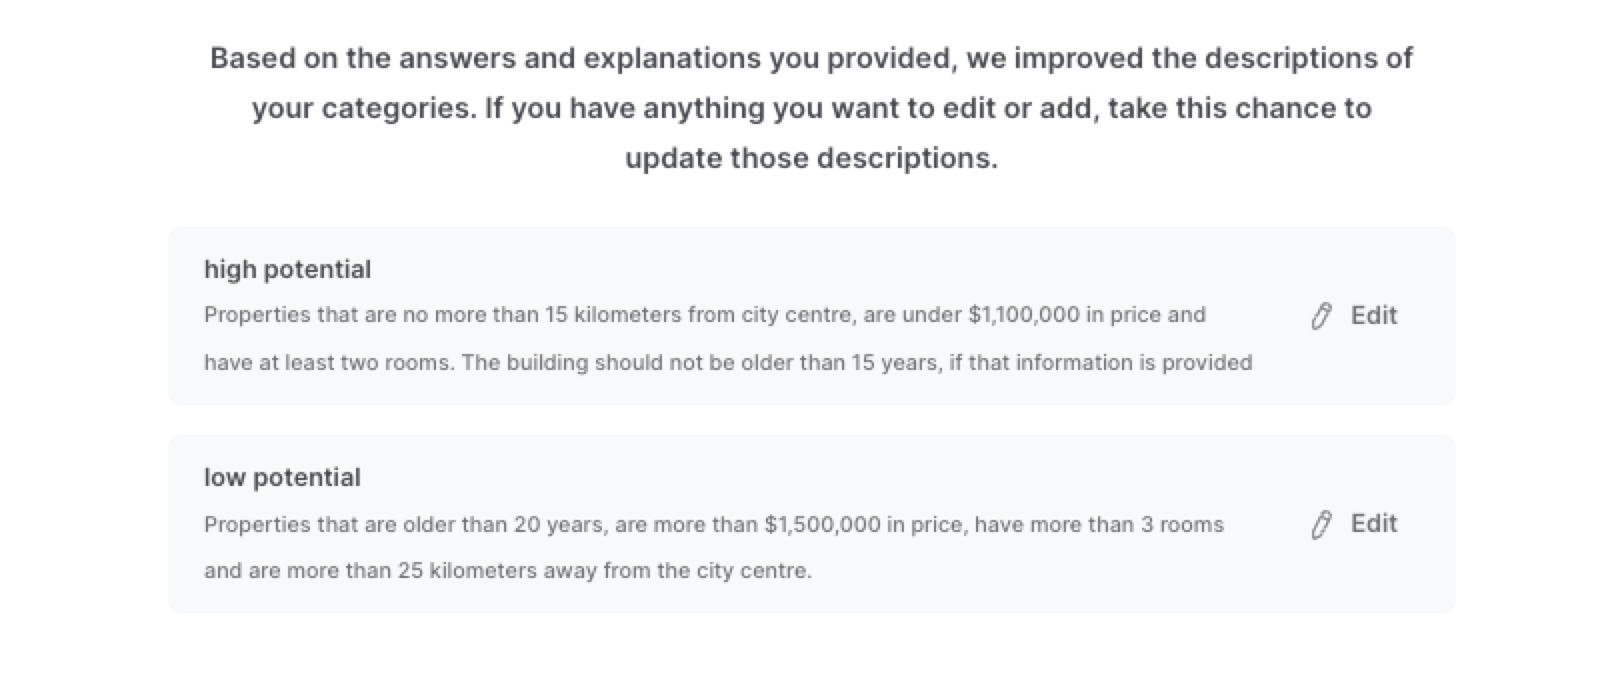Viewport: 1598px width, 690px height.
Task: Click the pencil icon for high potential
Action: click(x=1321, y=316)
